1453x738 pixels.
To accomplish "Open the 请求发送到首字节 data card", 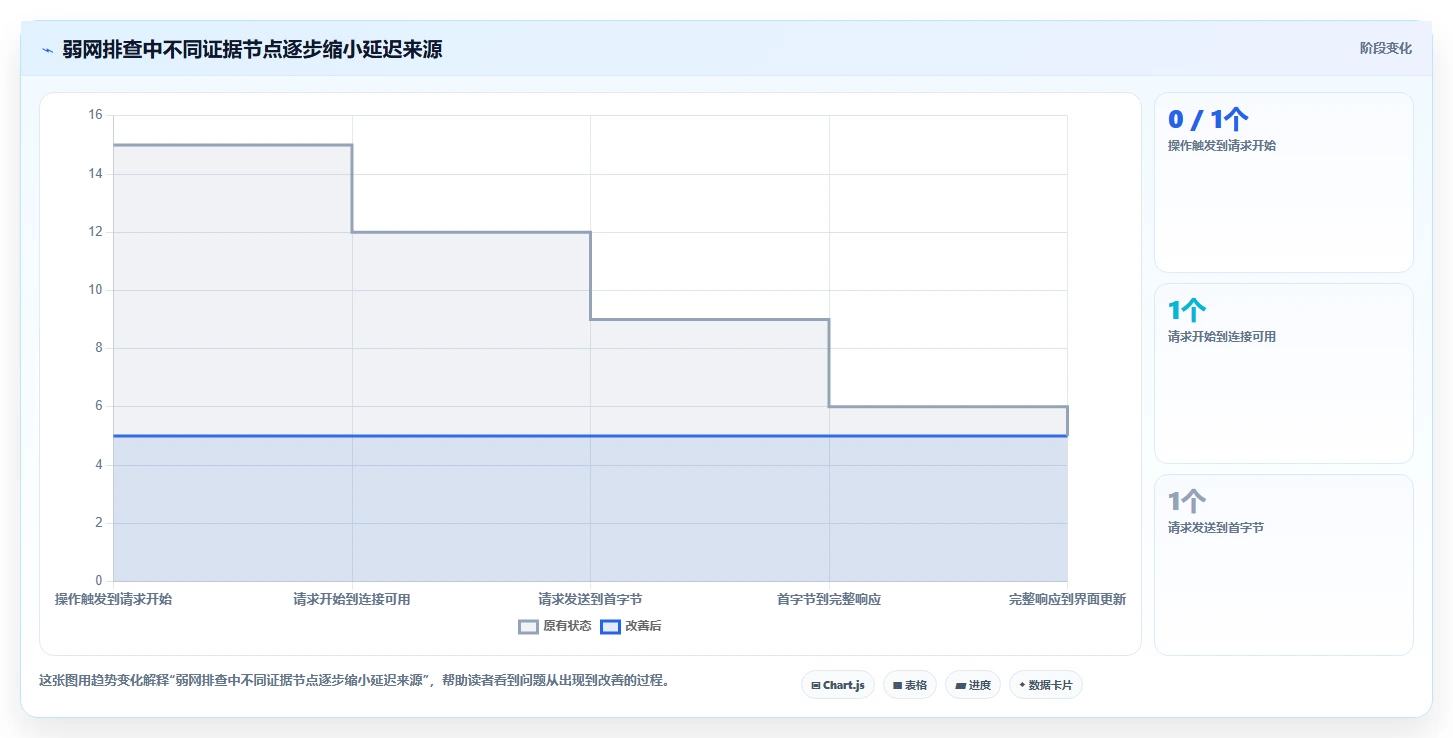I will coord(1283,564).
